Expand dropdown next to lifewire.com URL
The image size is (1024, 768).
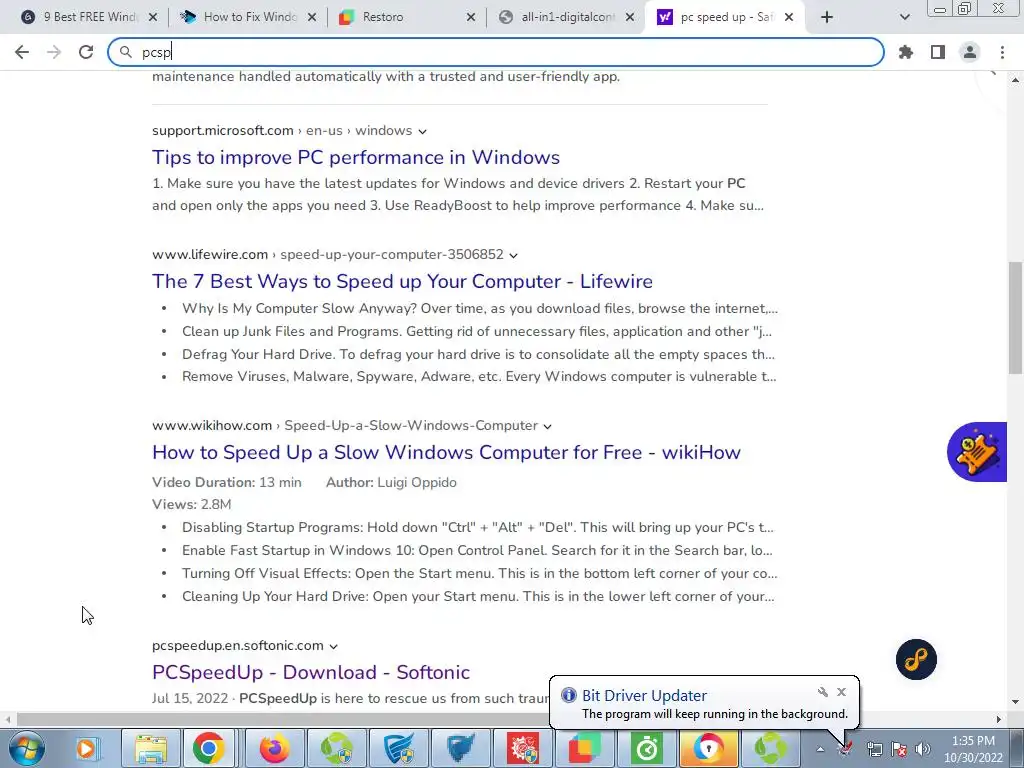[x=513, y=255]
